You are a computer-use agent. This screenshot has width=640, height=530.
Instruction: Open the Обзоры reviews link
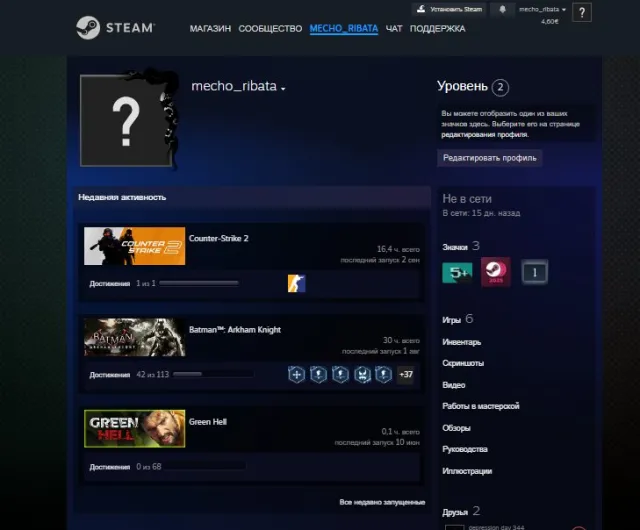coord(456,428)
